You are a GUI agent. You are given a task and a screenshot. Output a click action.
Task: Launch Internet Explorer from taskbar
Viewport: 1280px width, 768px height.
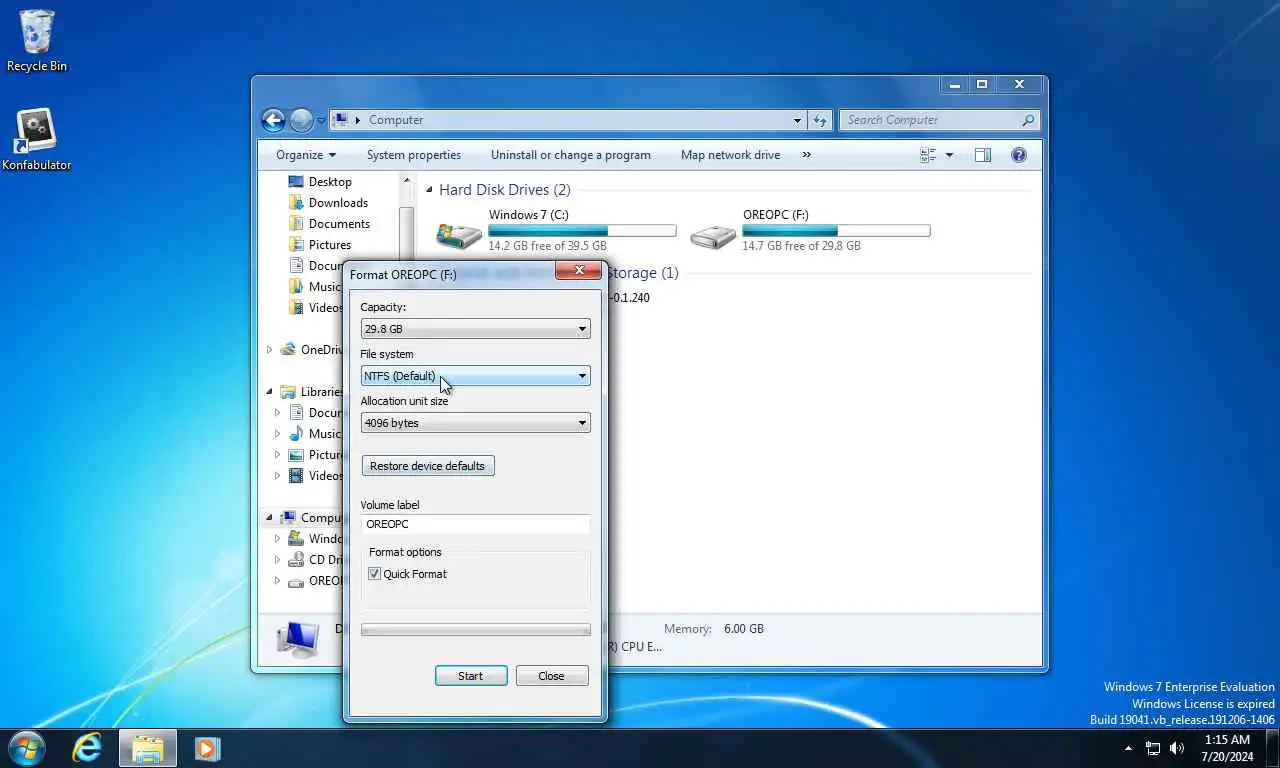(x=87, y=748)
